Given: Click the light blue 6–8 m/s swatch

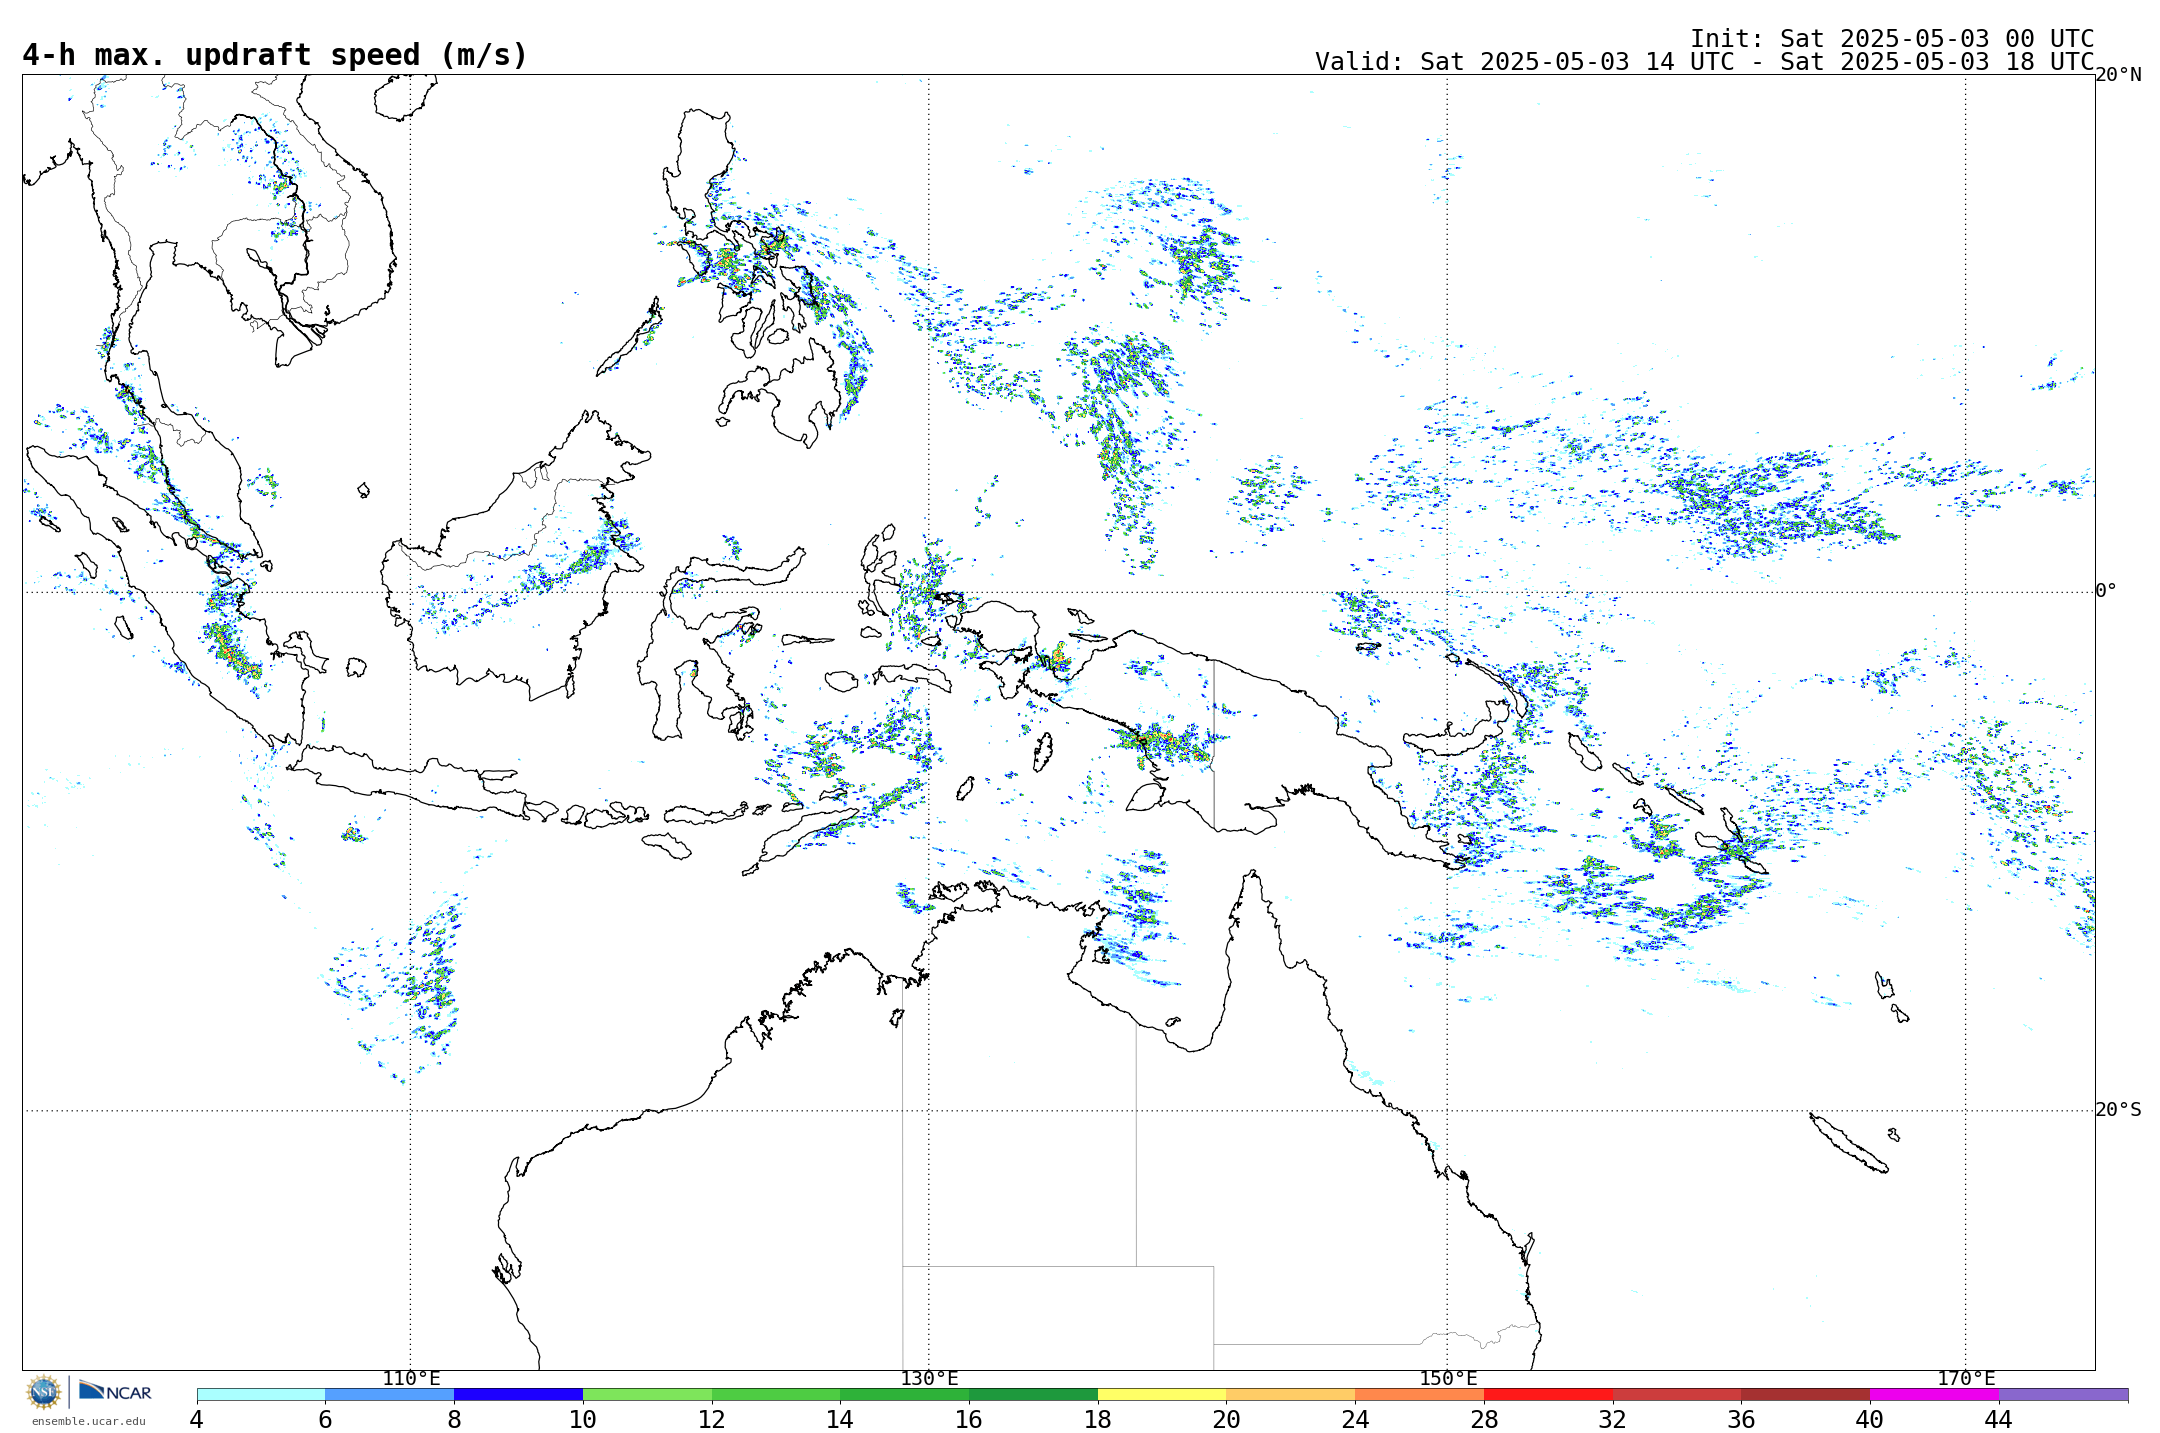Looking at the screenshot, I should pyautogui.click(x=390, y=1394).
